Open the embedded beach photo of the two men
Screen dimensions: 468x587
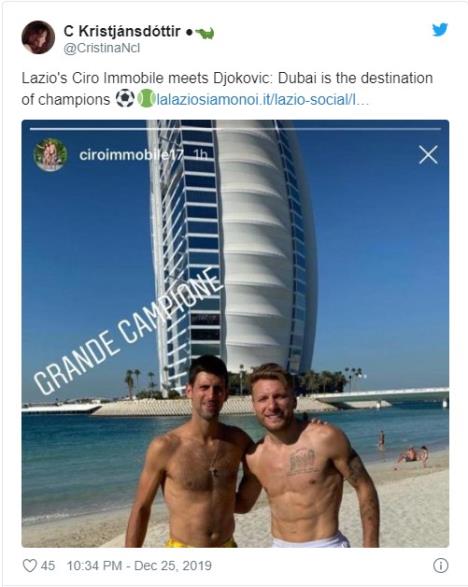point(235,334)
